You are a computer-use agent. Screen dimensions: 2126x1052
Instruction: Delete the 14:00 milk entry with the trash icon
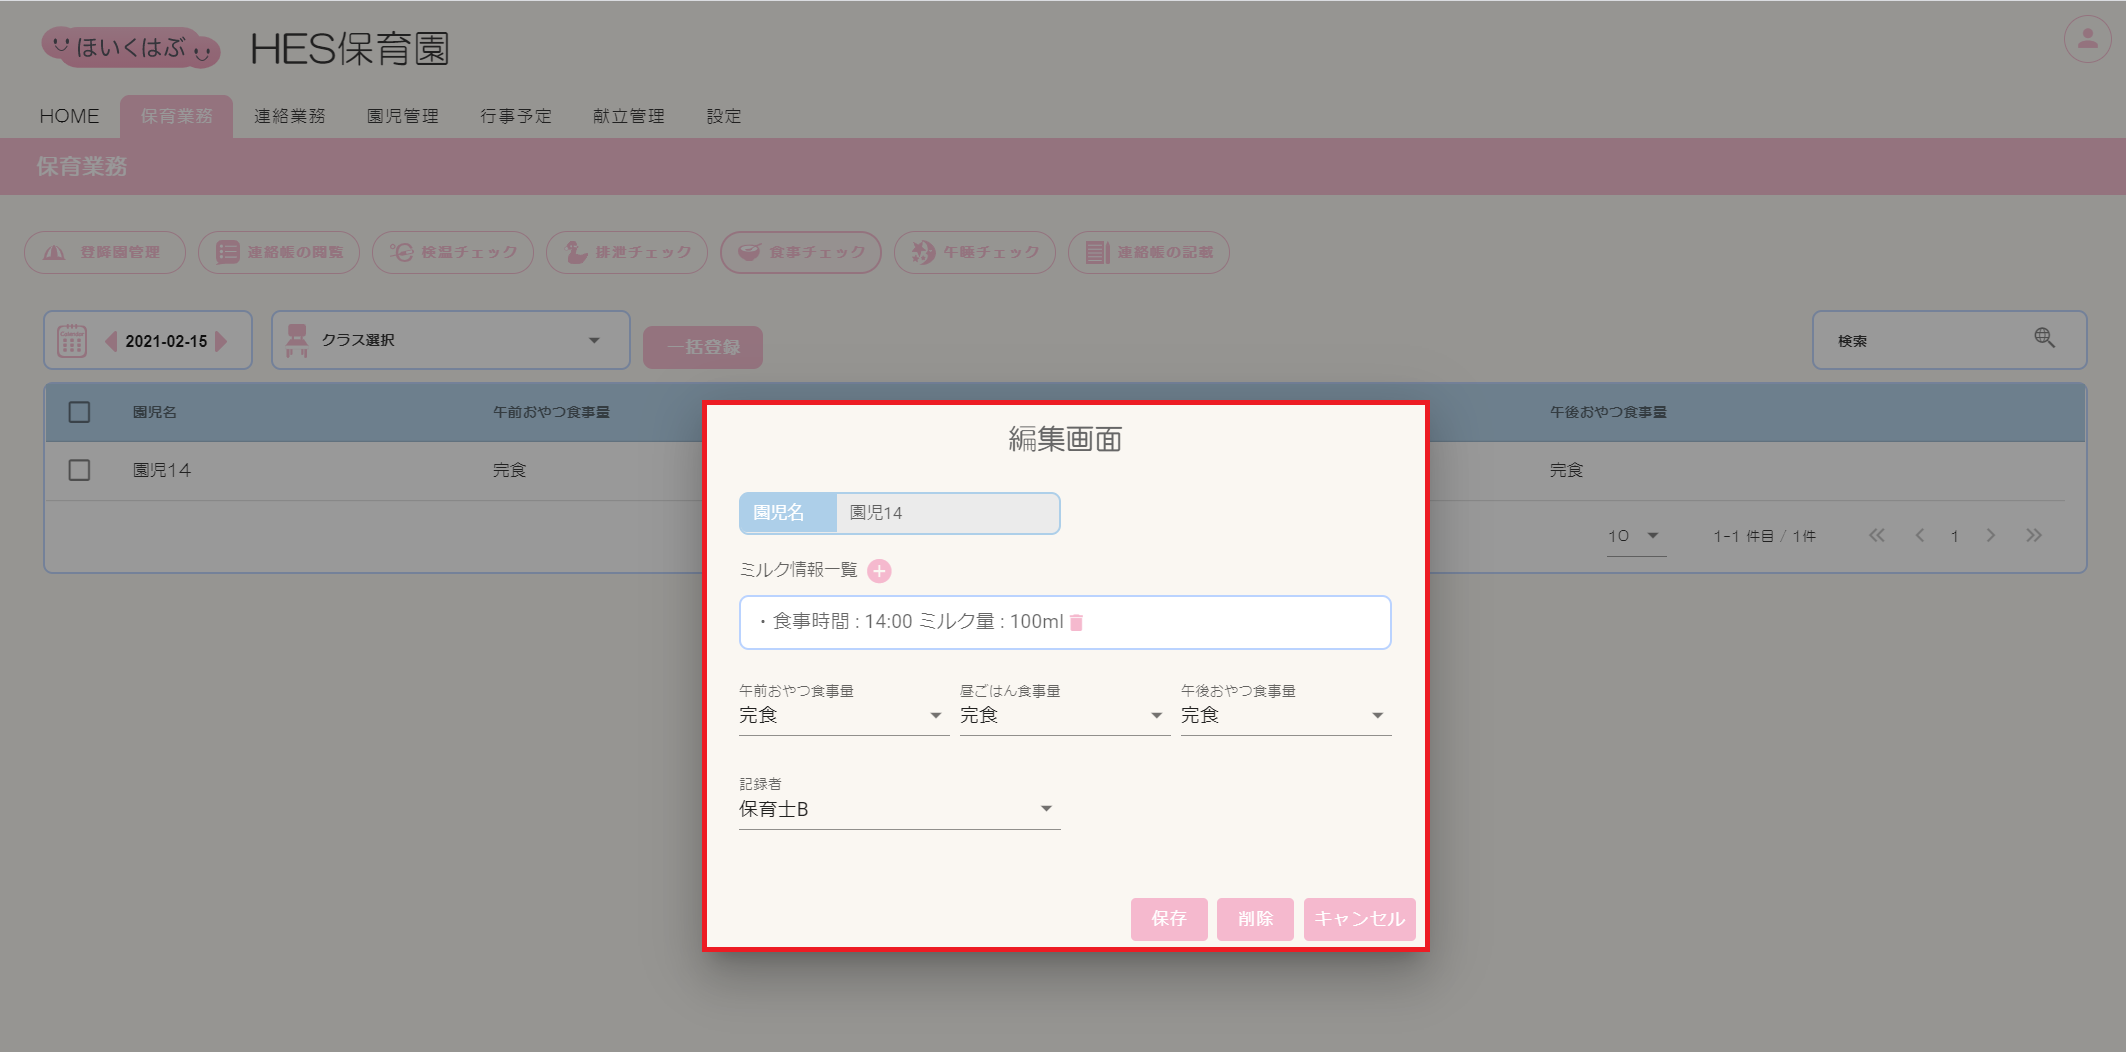(1076, 622)
